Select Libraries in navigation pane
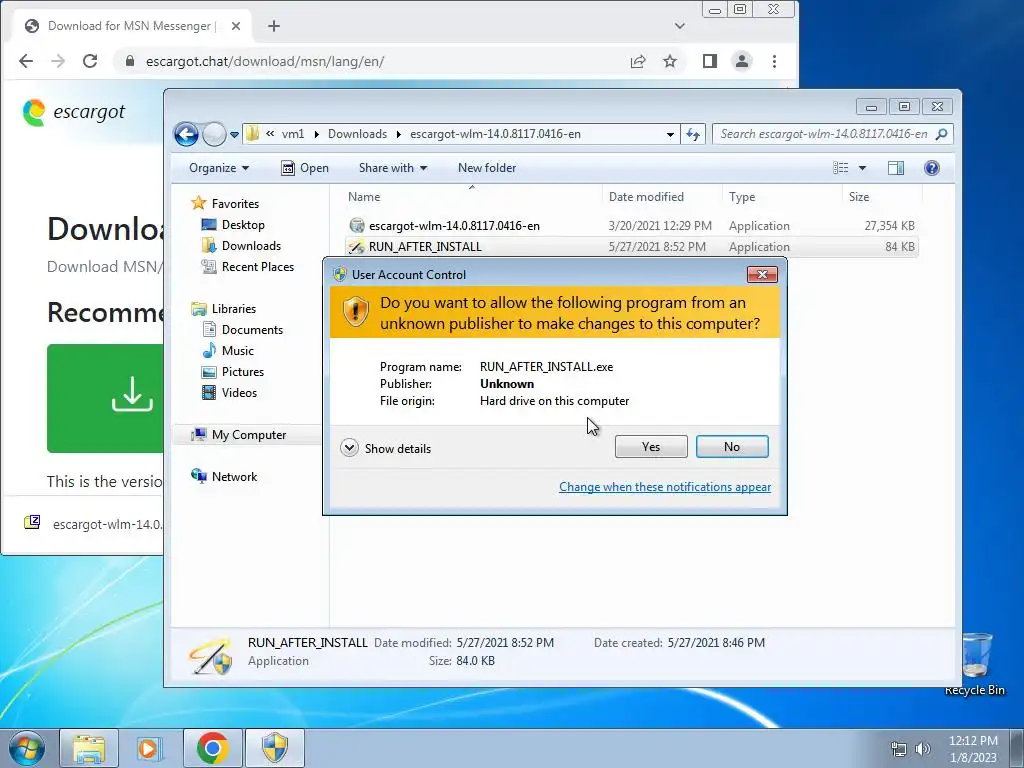The image size is (1024, 768). pyautogui.click(x=223, y=309)
